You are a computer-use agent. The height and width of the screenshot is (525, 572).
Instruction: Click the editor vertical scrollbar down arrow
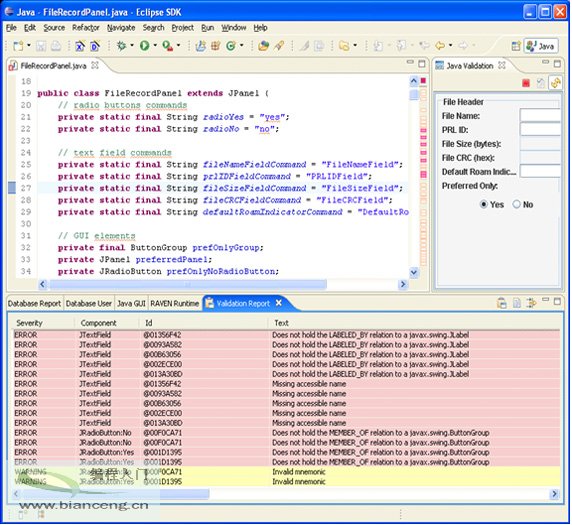point(414,272)
